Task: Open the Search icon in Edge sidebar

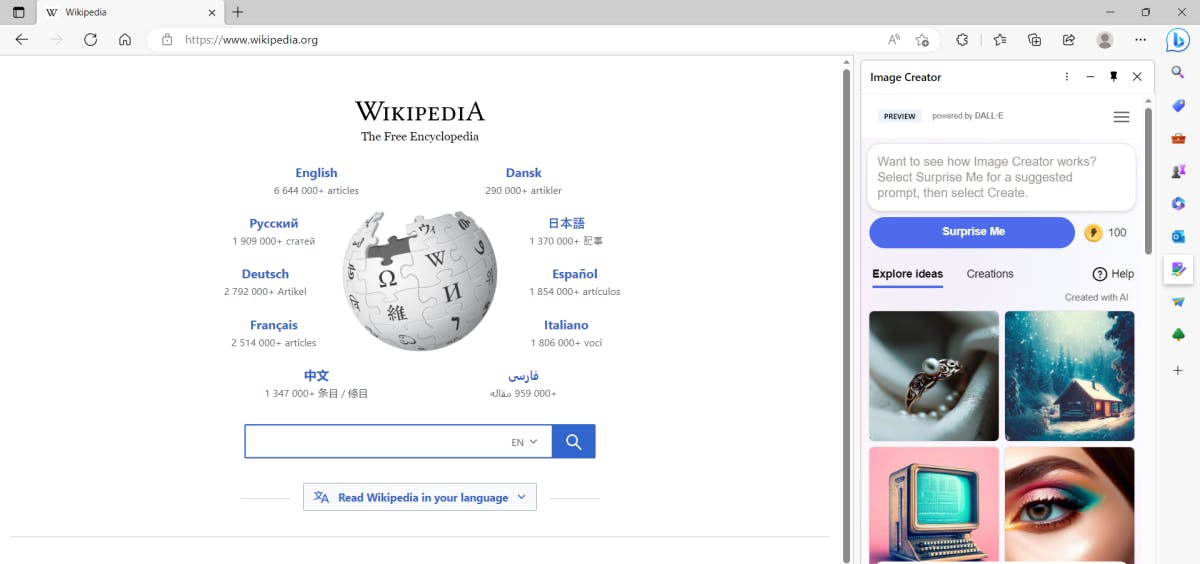Action: pos(1178,72)
